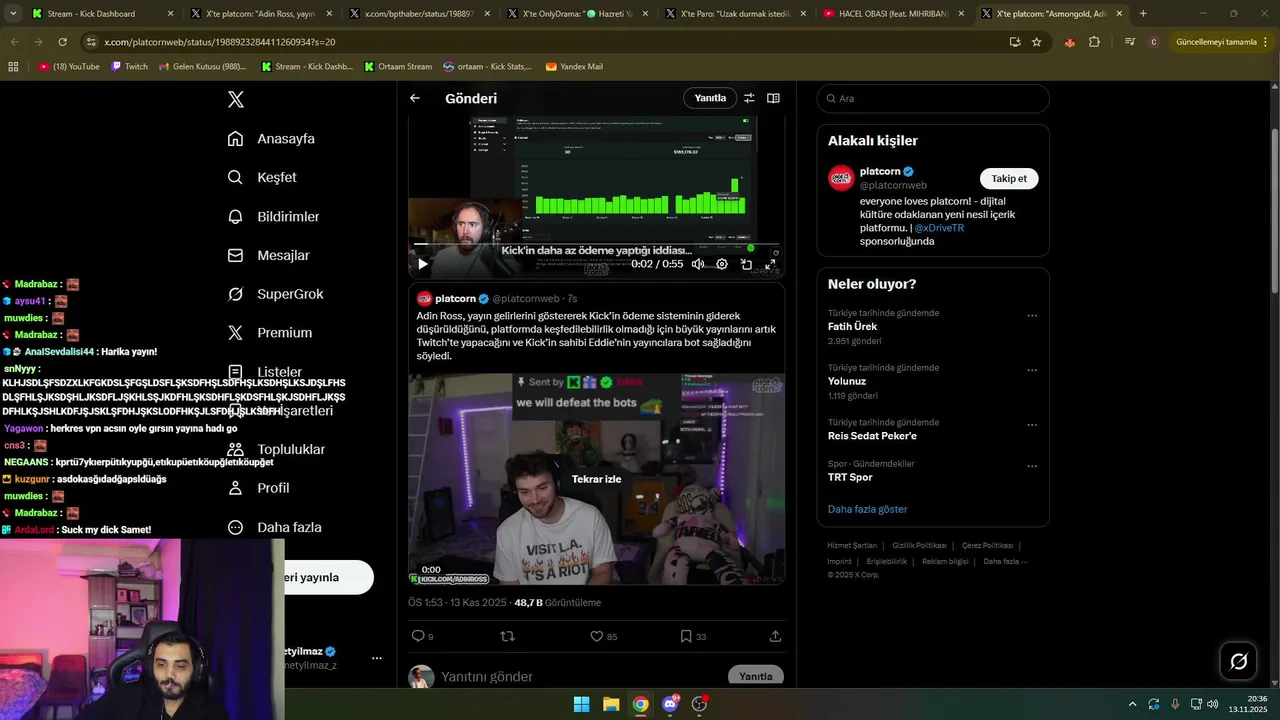Open Yandex Mail bookmark
Screen dimensions: 1280x720
pos(574,67)
